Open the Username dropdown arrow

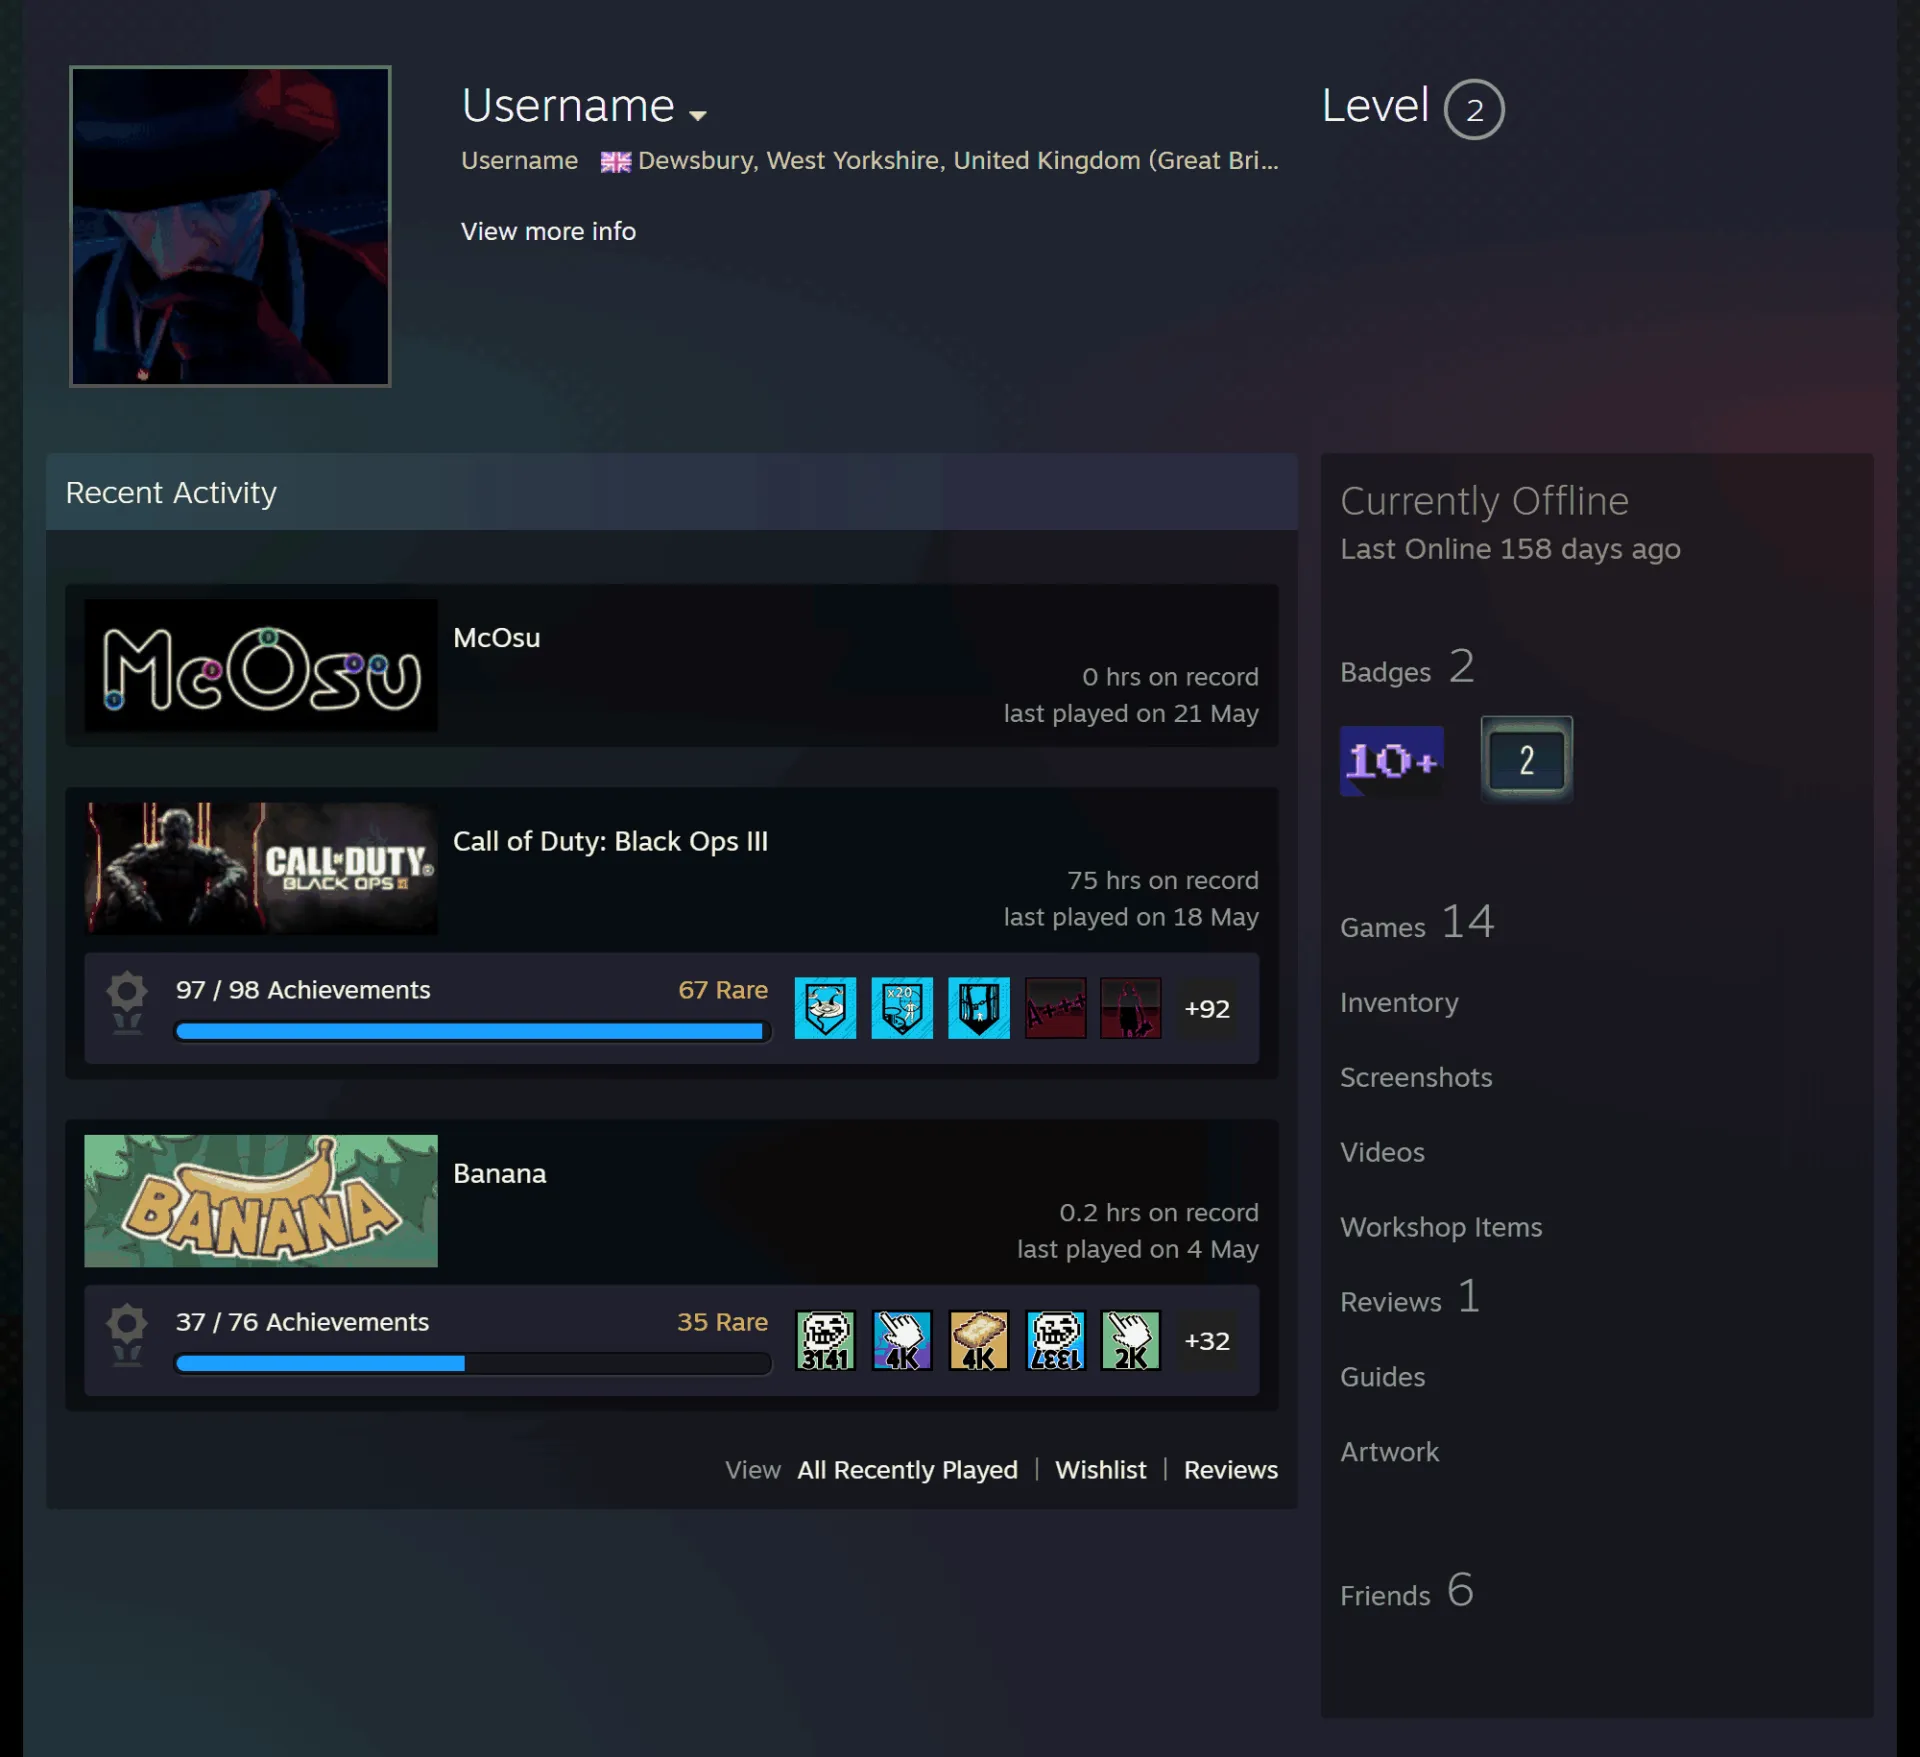(698, 114)
